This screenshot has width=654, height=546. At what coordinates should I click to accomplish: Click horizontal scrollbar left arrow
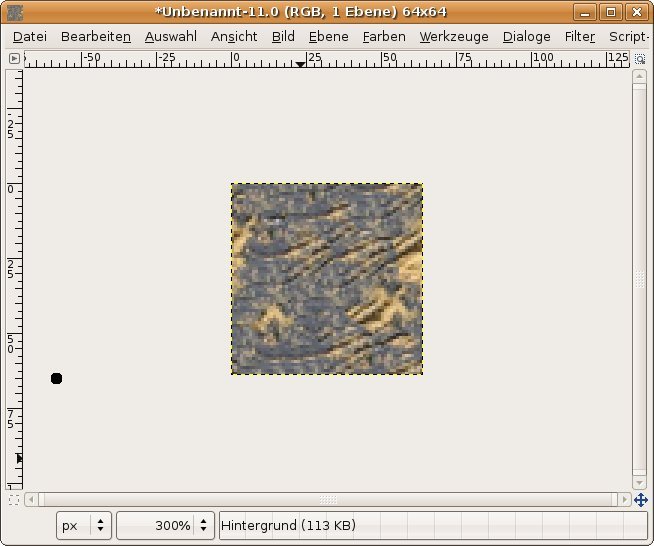(31, 499)
